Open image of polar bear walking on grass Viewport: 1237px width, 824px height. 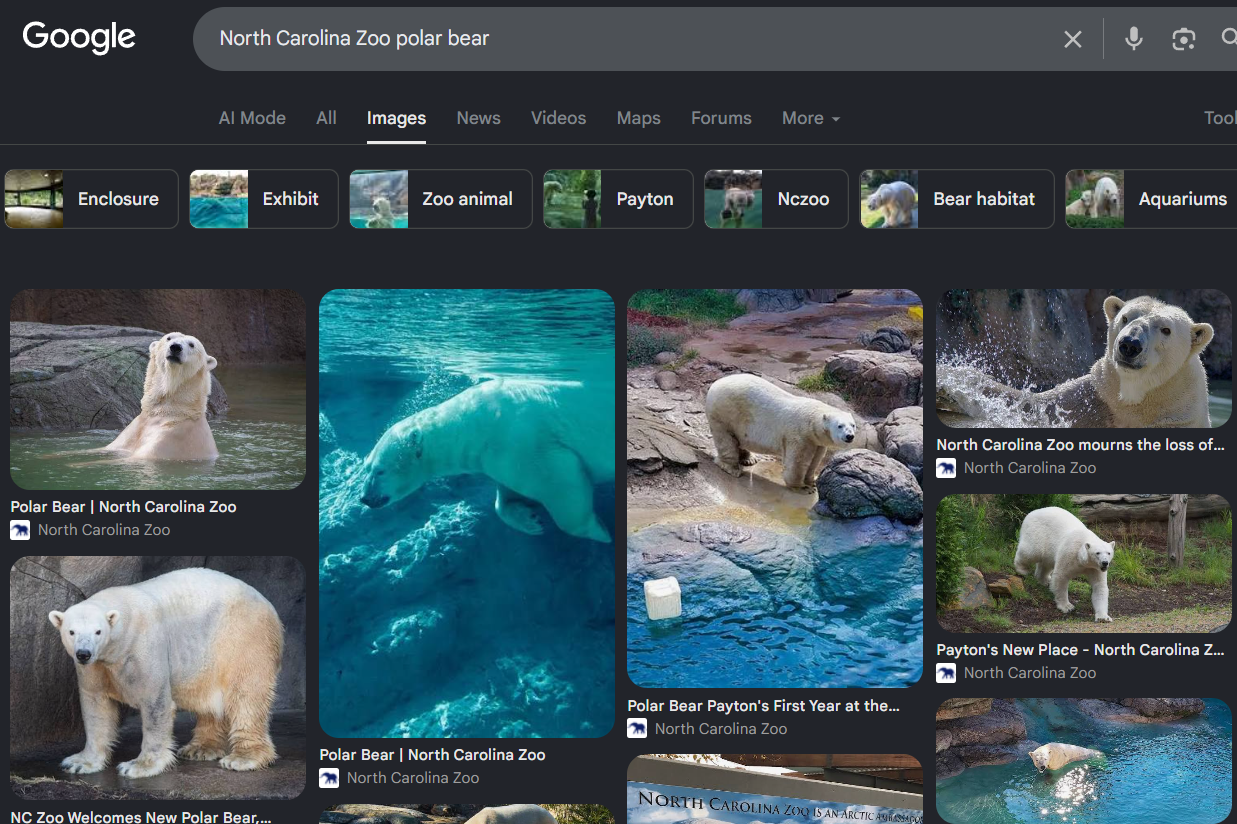click(x=1084, y=564)
